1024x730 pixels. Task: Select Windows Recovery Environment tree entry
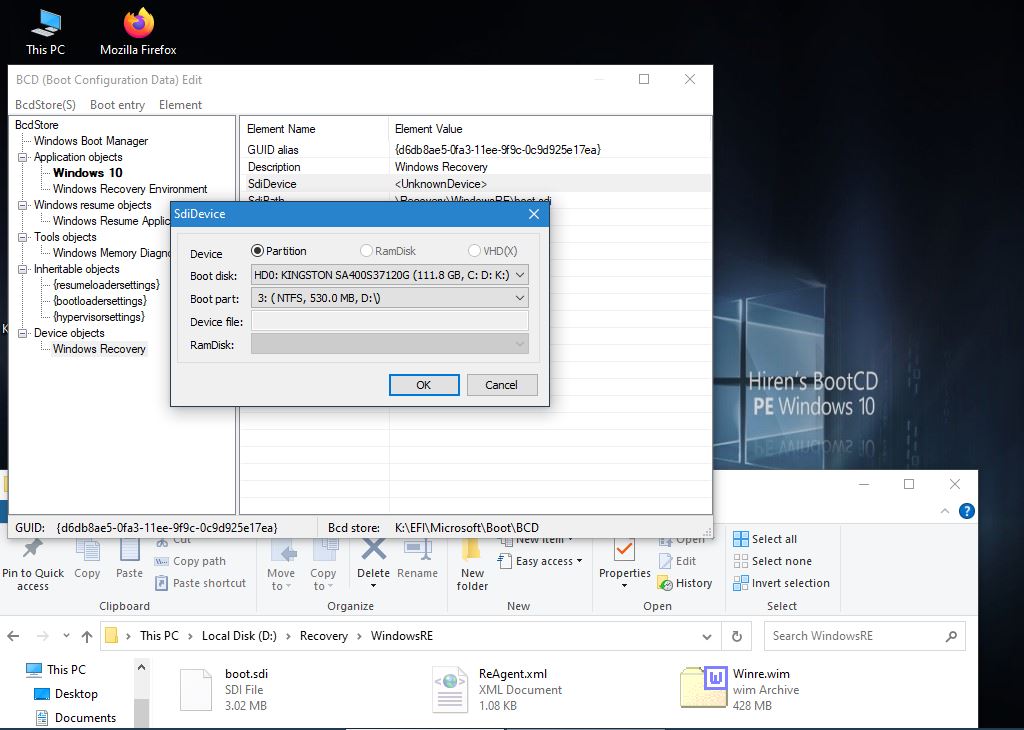coord(130,189)
